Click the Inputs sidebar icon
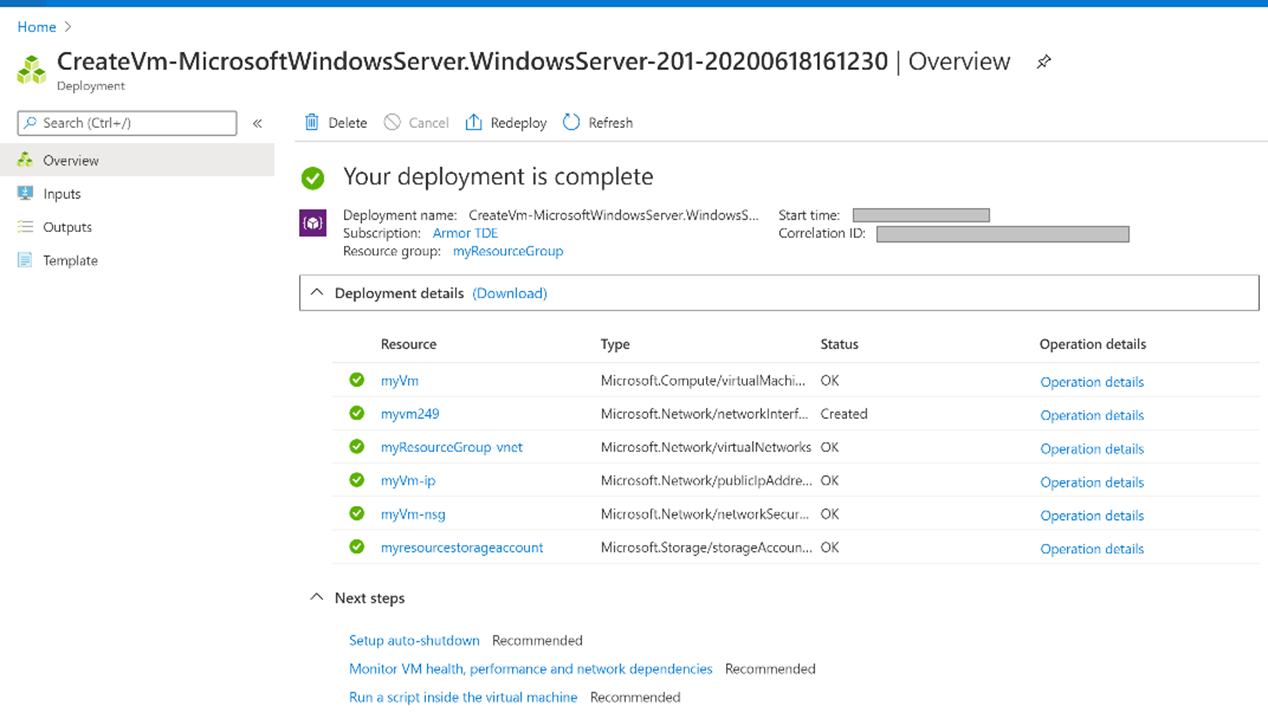The height and width of the screenshot is (712, 1268). click(x=25, y=193)
